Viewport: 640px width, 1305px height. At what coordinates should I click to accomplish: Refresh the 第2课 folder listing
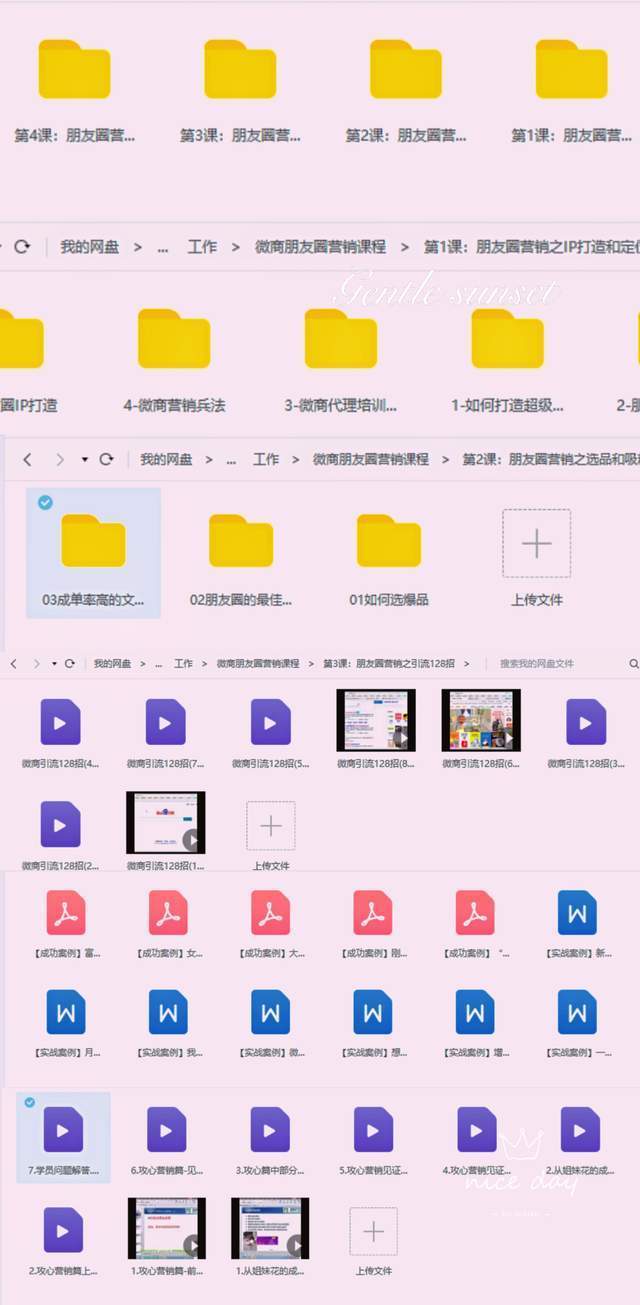click(x=106, y=459)
